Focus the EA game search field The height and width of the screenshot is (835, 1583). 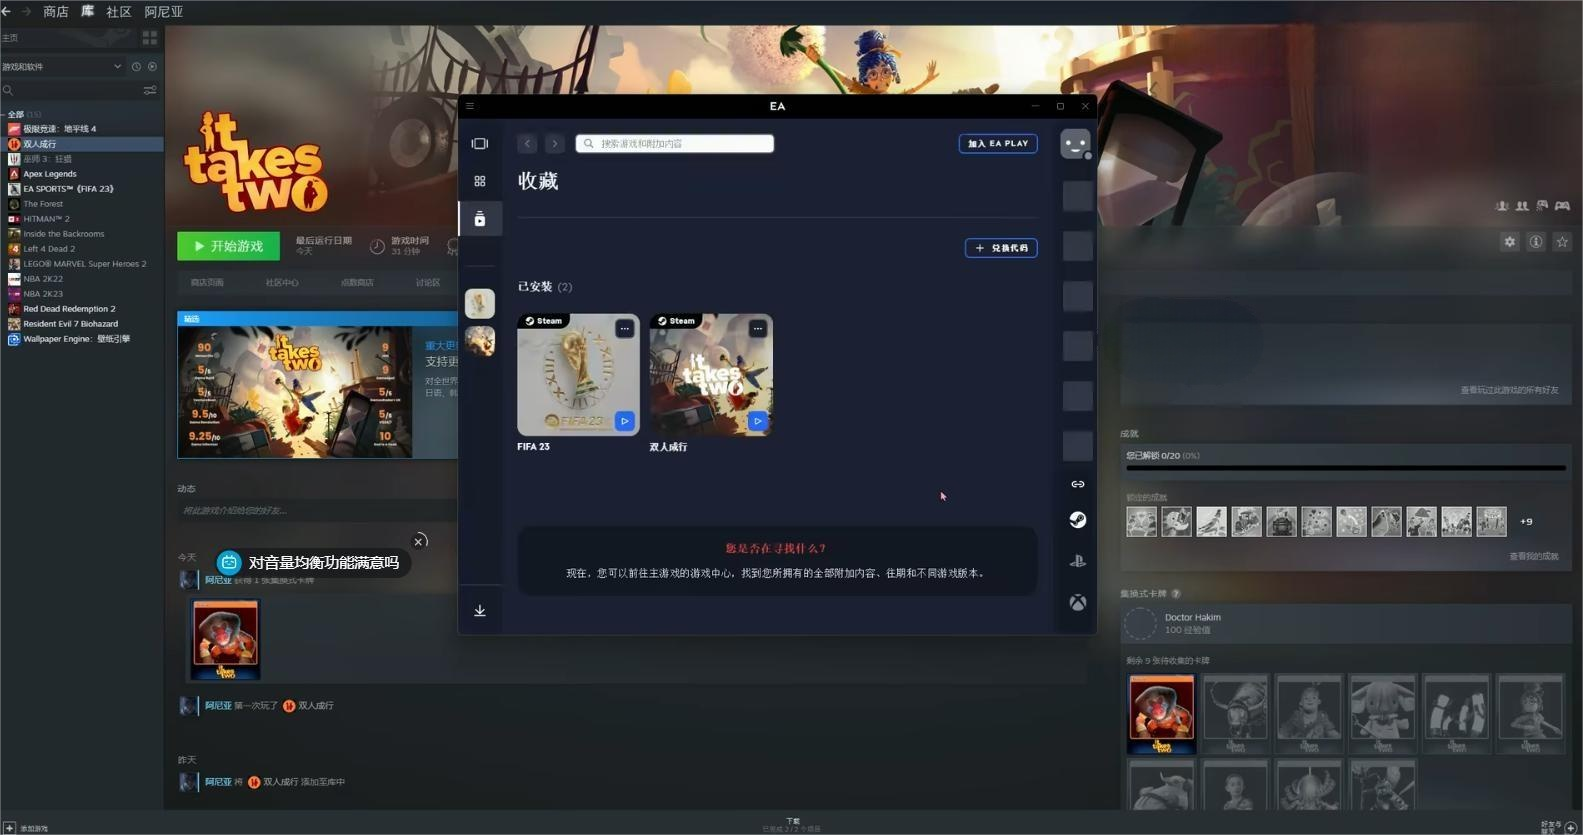[x=675, y=143]
